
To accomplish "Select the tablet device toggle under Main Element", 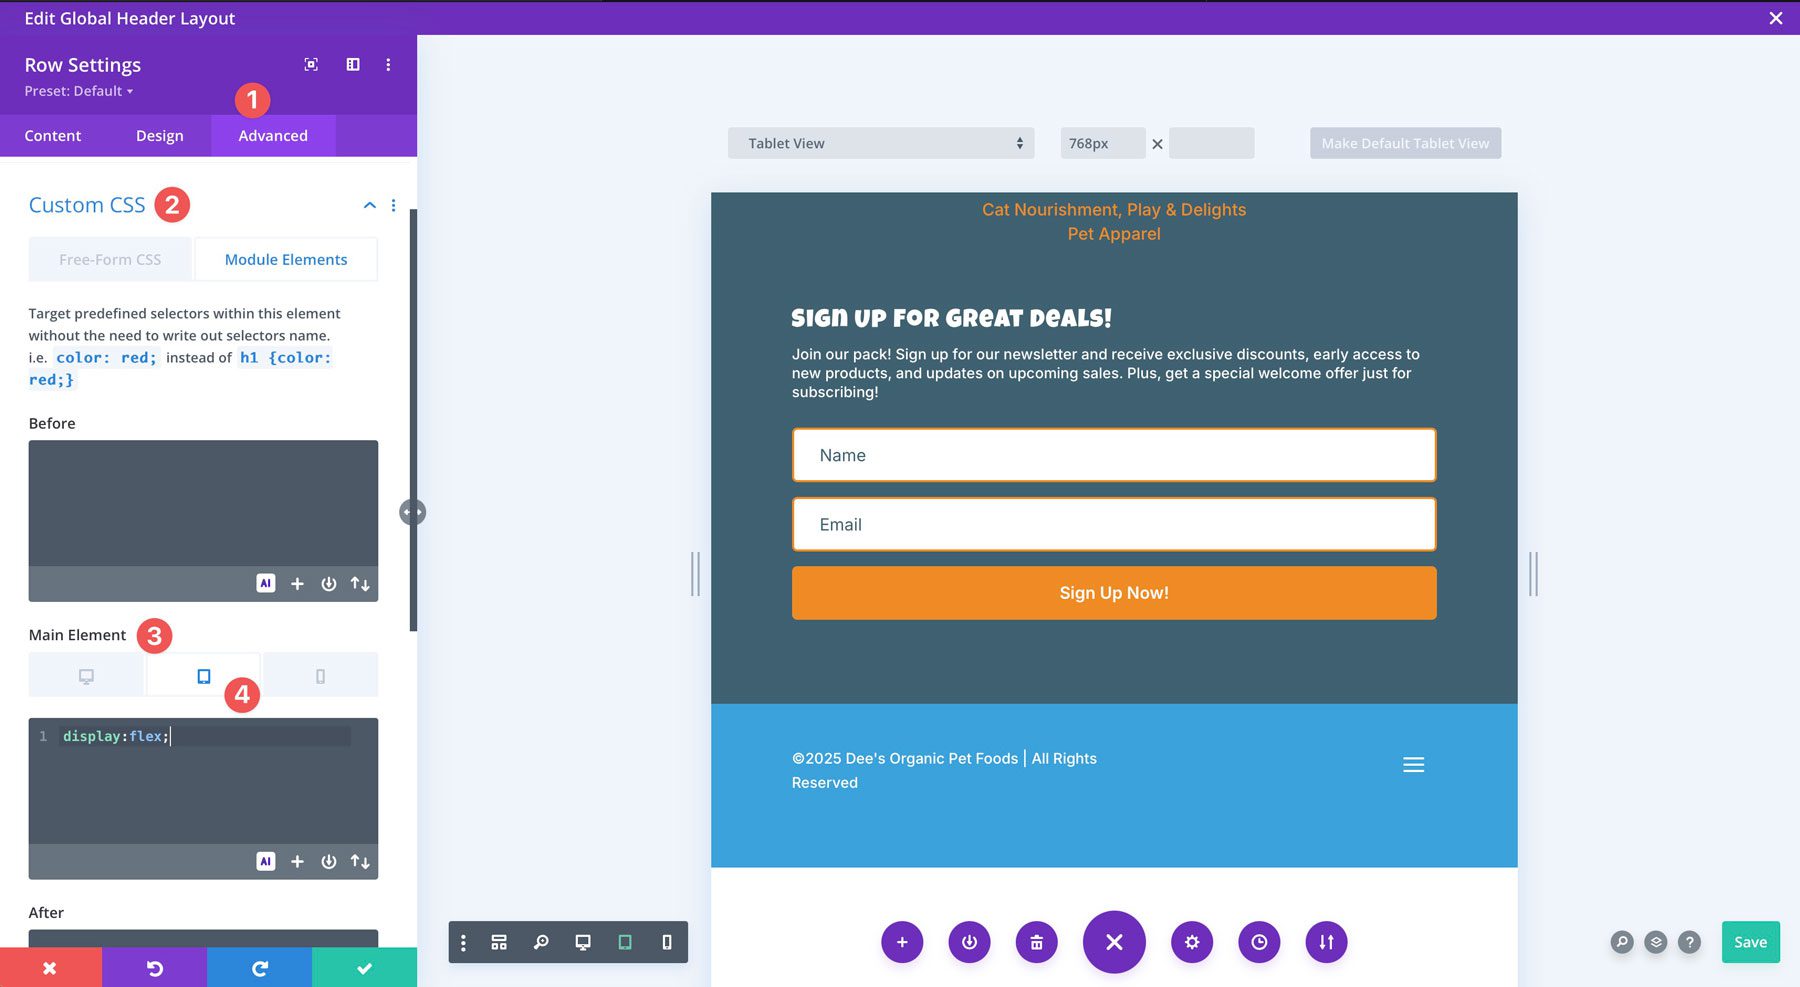I will point(203,674).
